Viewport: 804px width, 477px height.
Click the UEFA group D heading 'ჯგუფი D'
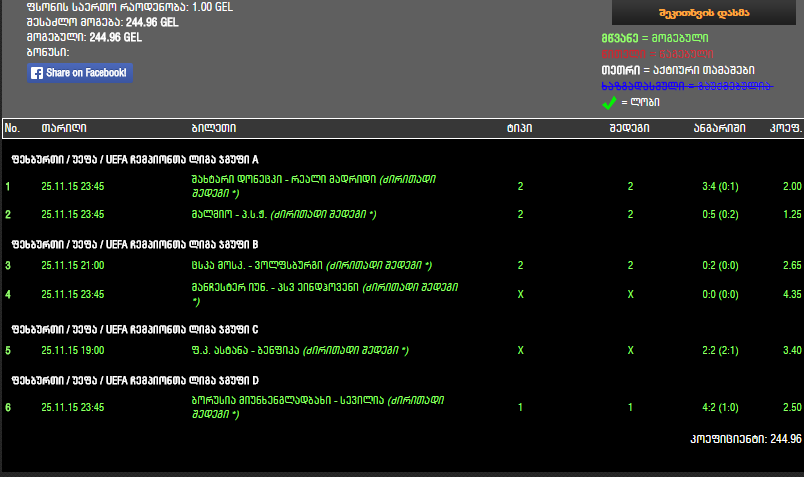[135, 381]
